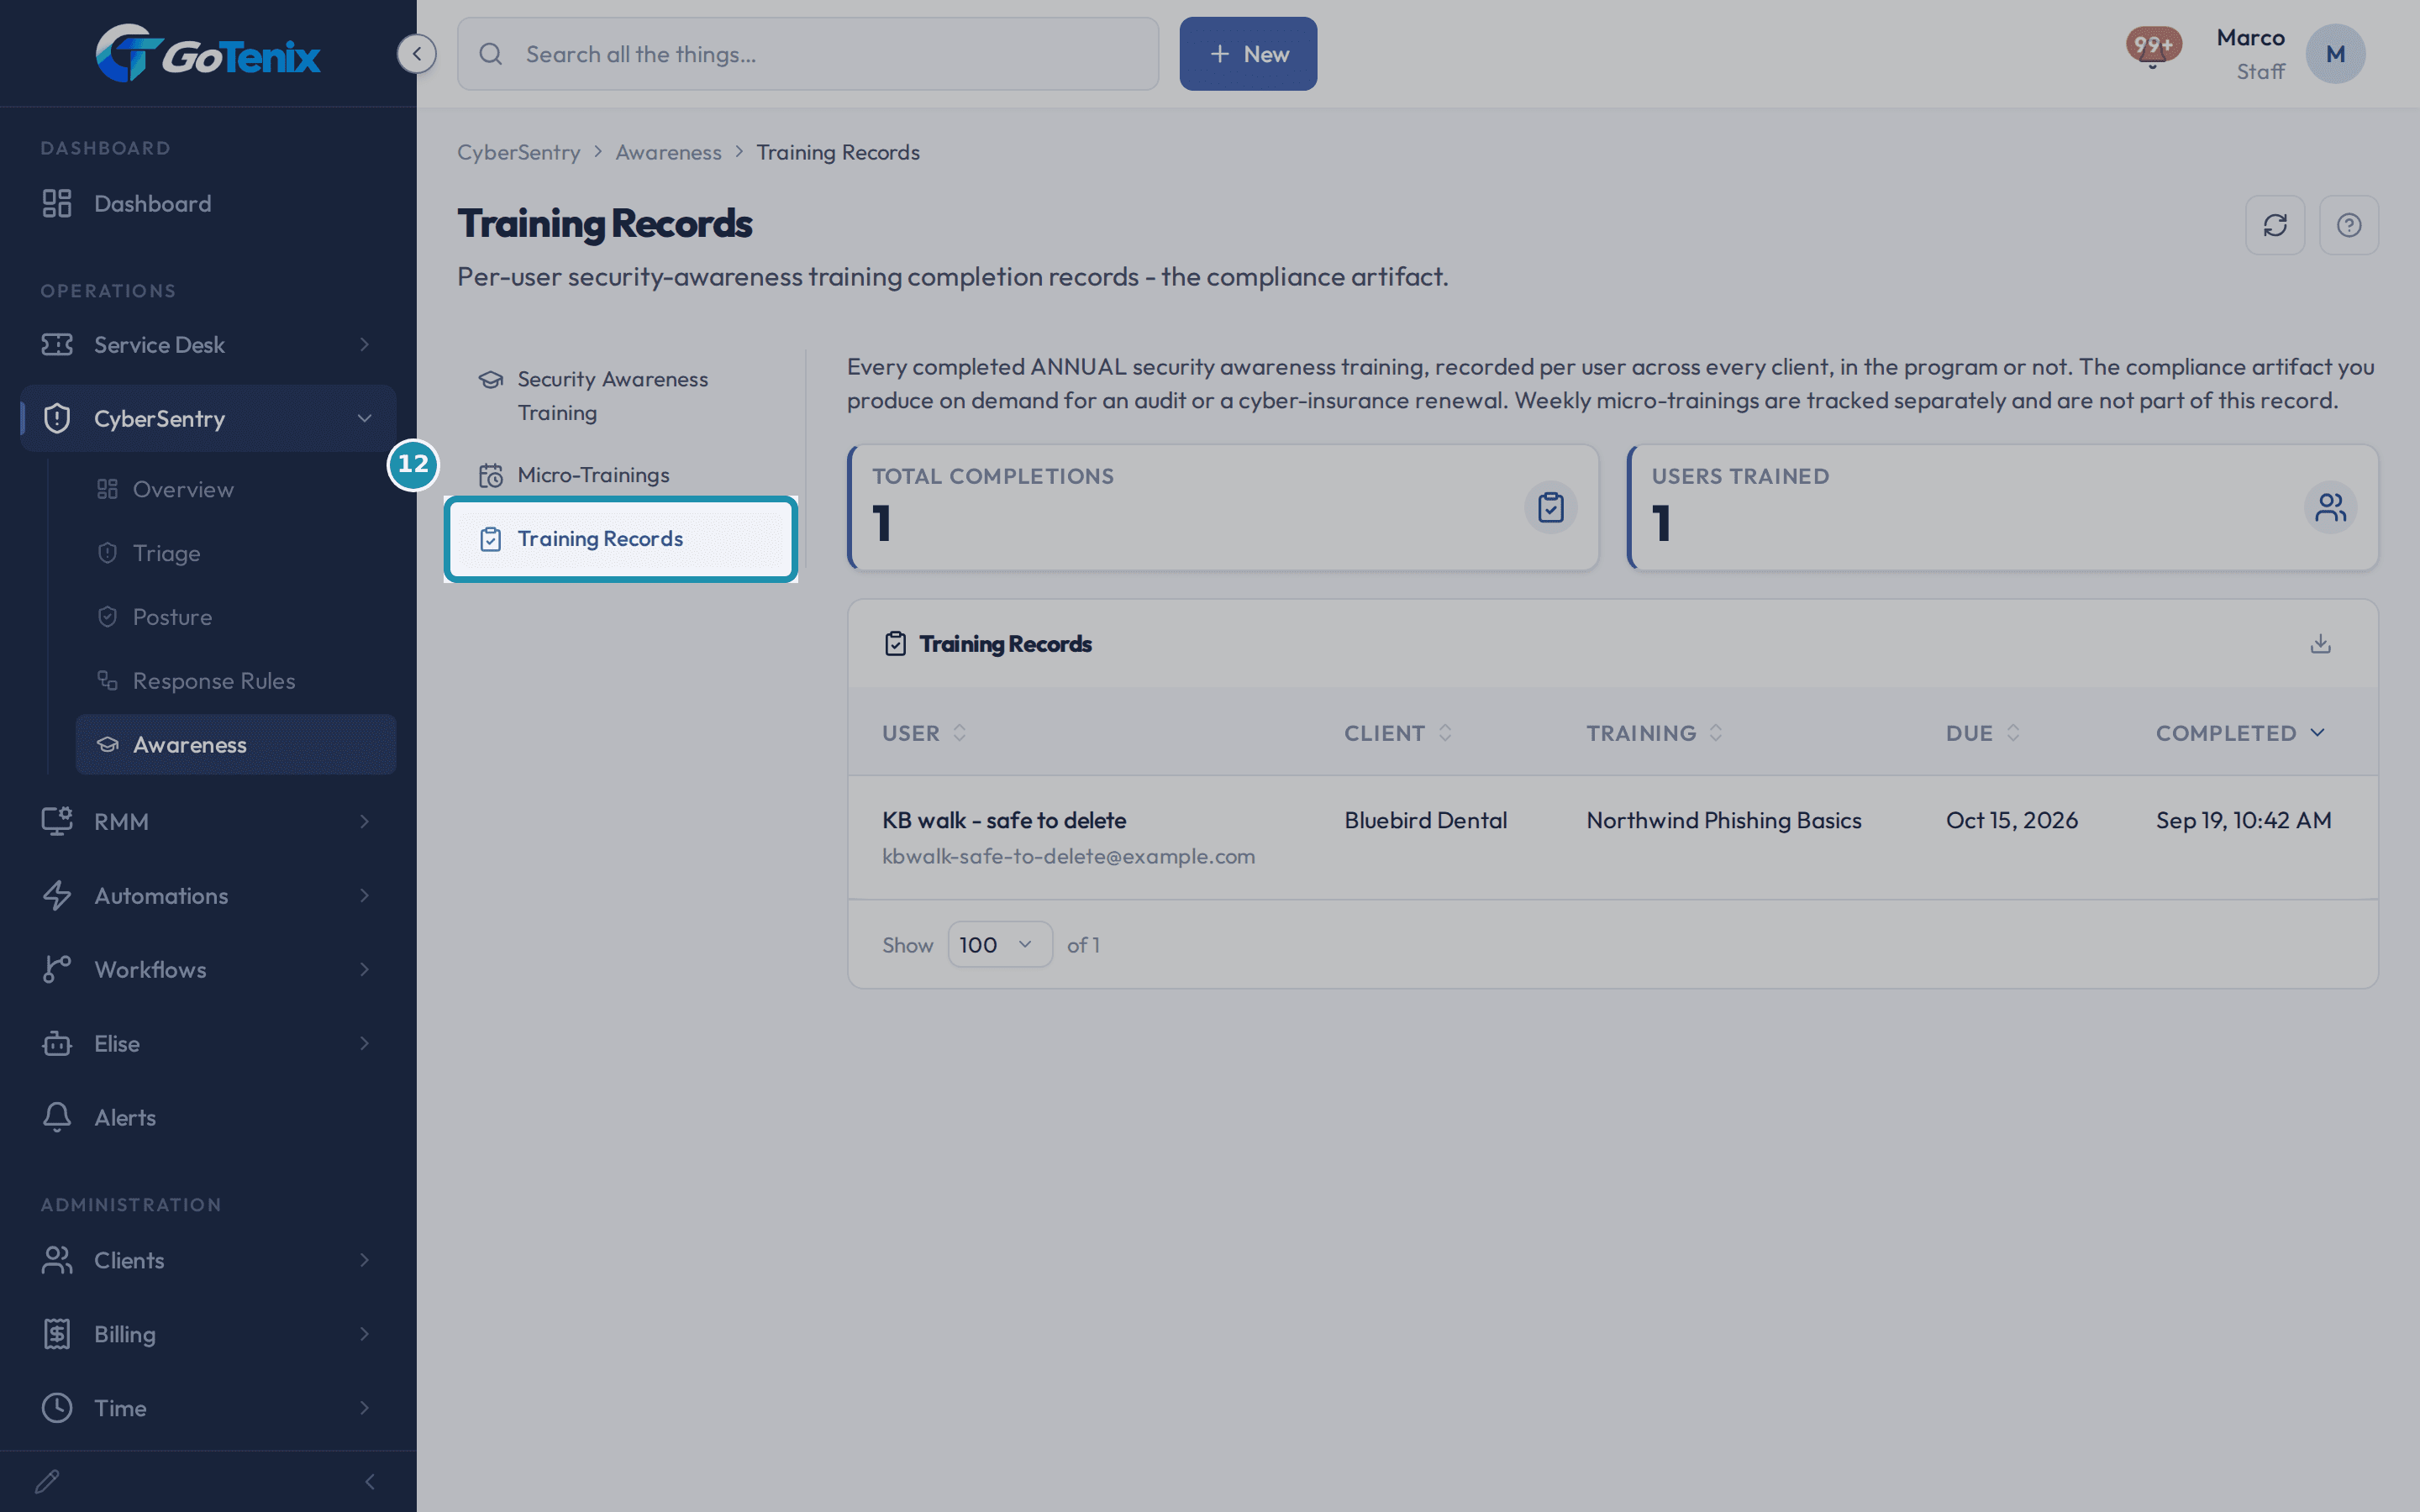Select Response Rules under CyberSentry
Viewport: 2420px width, 1512px height.
pyautogui.click(x=236, y=681)
